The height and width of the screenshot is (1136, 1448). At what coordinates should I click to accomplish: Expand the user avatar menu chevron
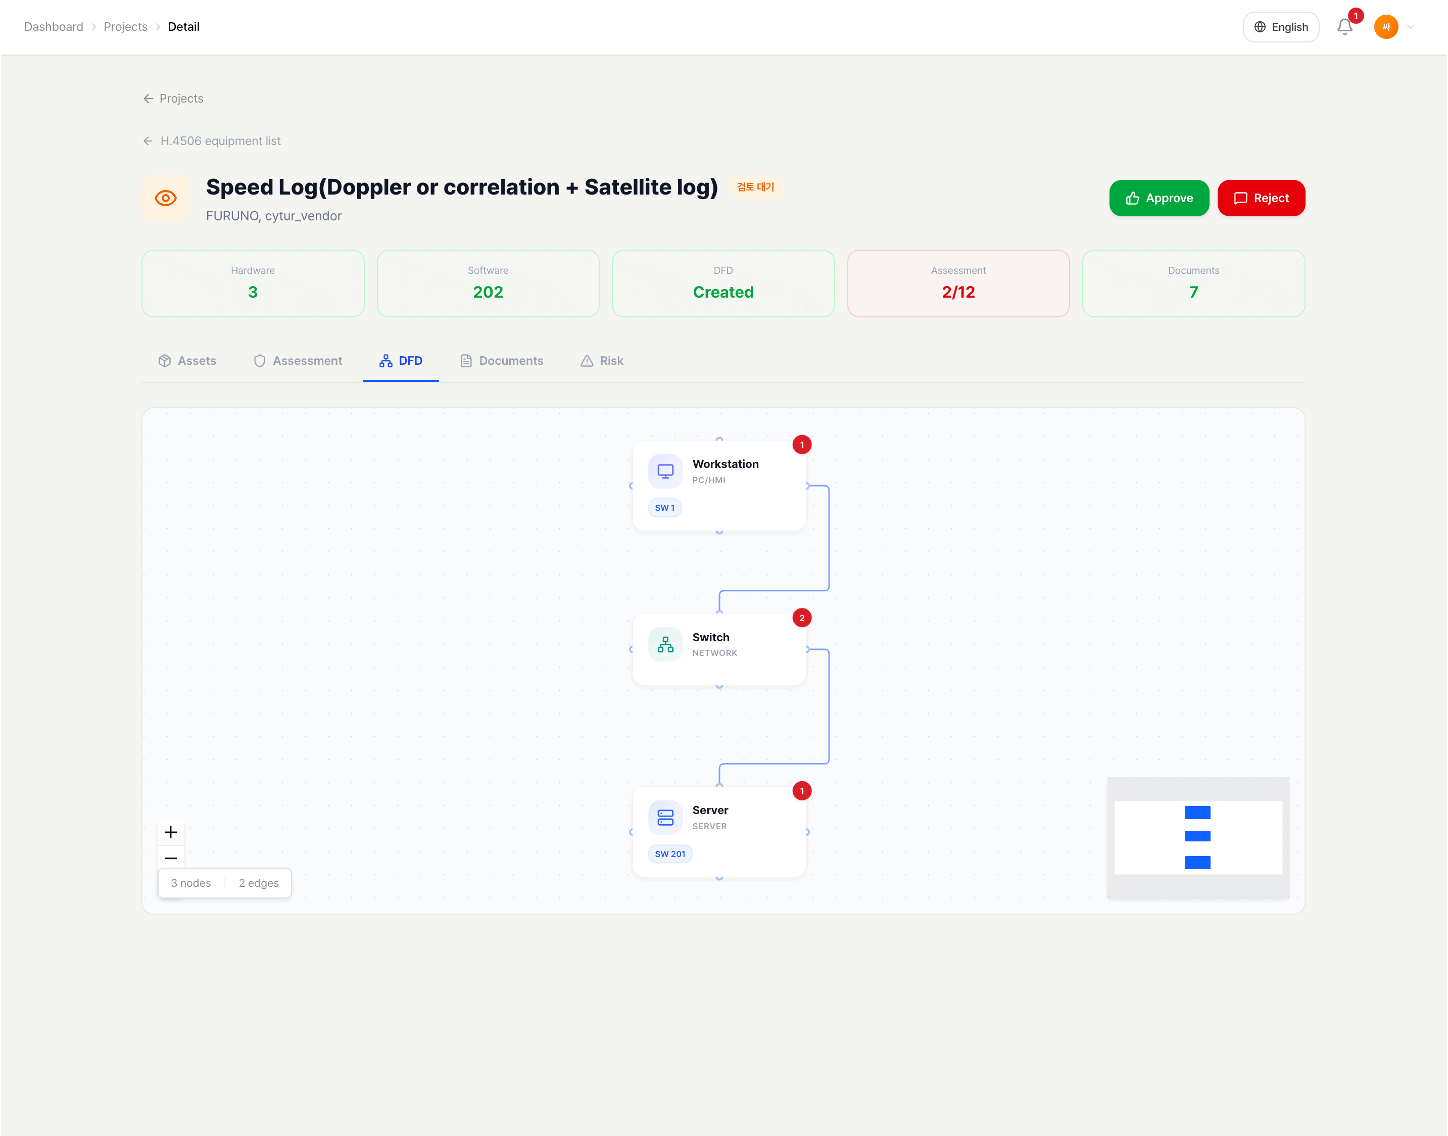(1411, 27)
